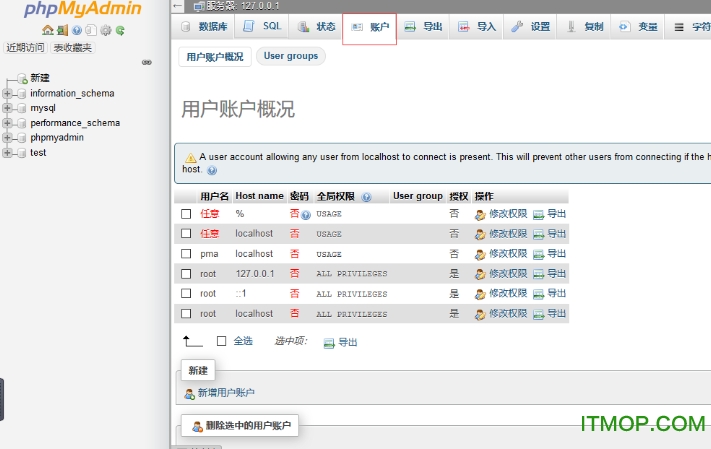
Task: Tick the checkbox for root ::1
Action: tap(186, 293)
